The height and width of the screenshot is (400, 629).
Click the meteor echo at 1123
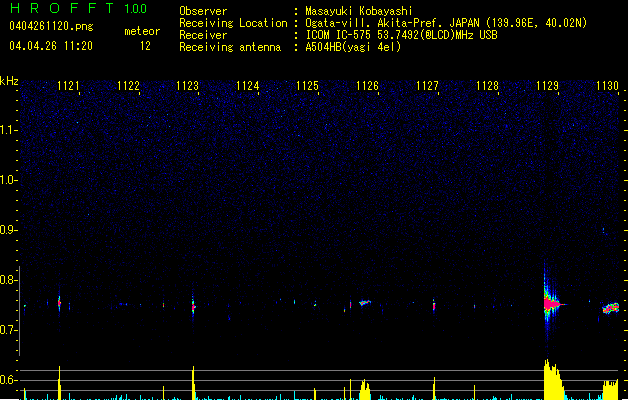coord(193,307)
